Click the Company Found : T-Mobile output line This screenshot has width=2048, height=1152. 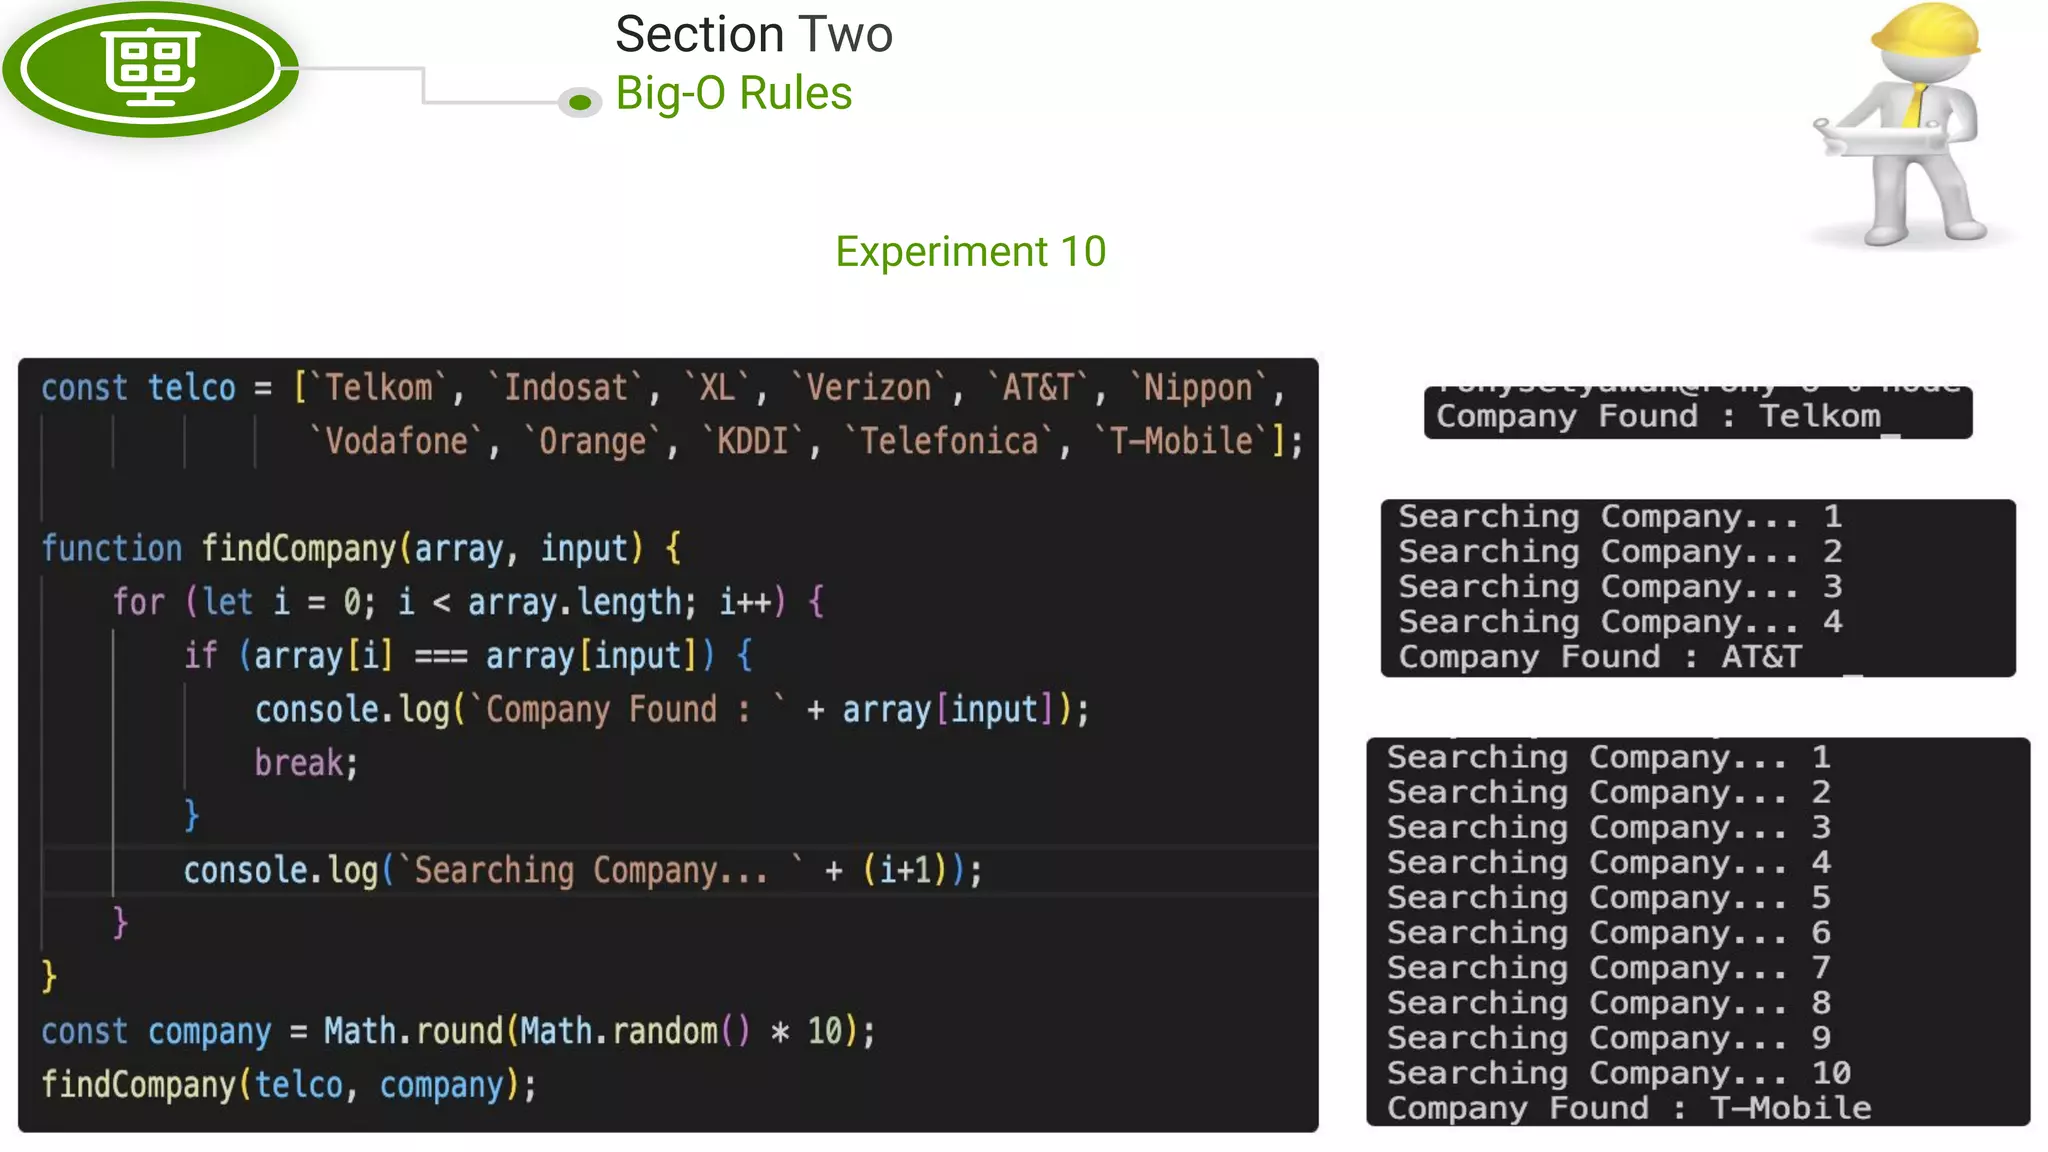(x=1628, y=1108)
